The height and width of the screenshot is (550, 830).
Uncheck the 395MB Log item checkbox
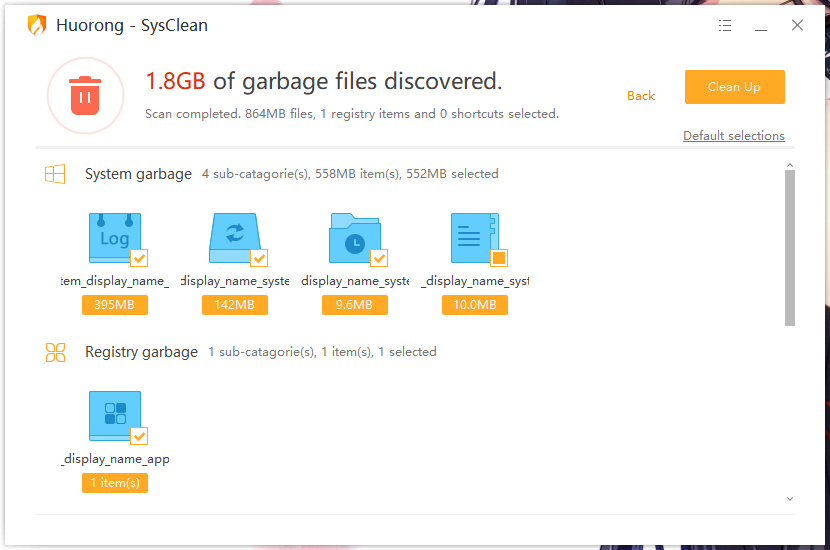point(139,258)
